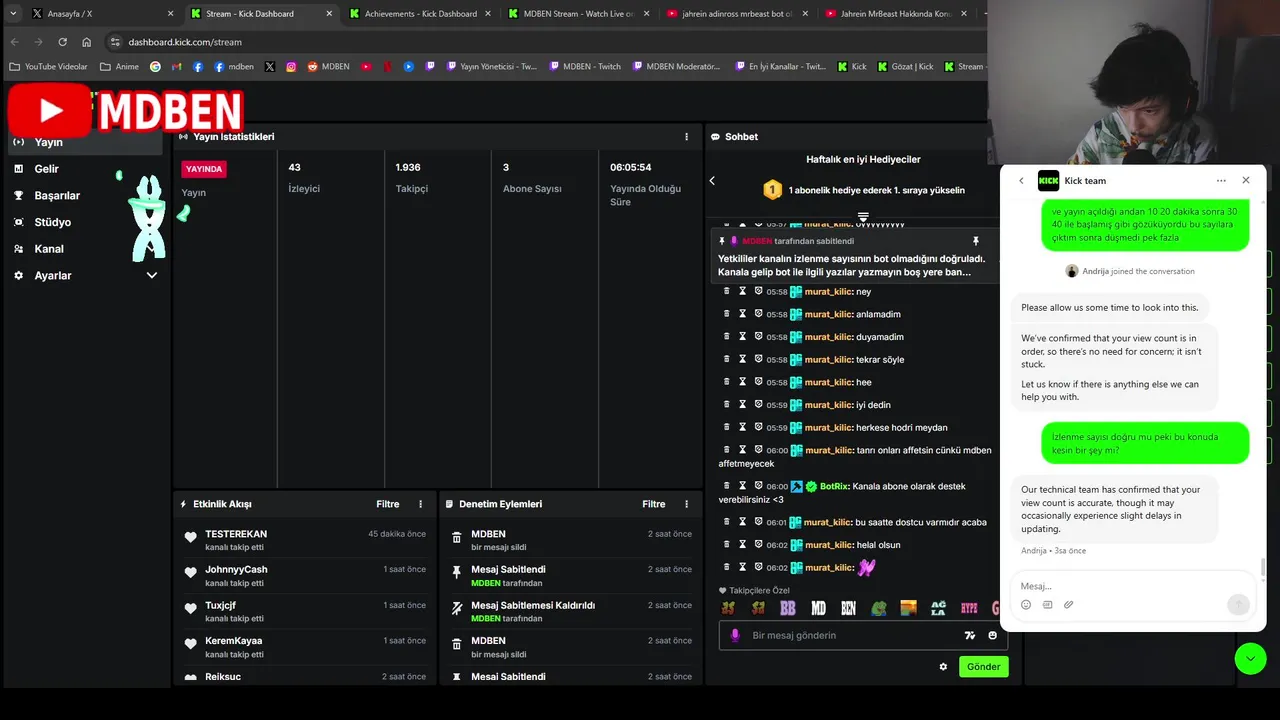Open browser tab search dropdown

pos(13,14)
